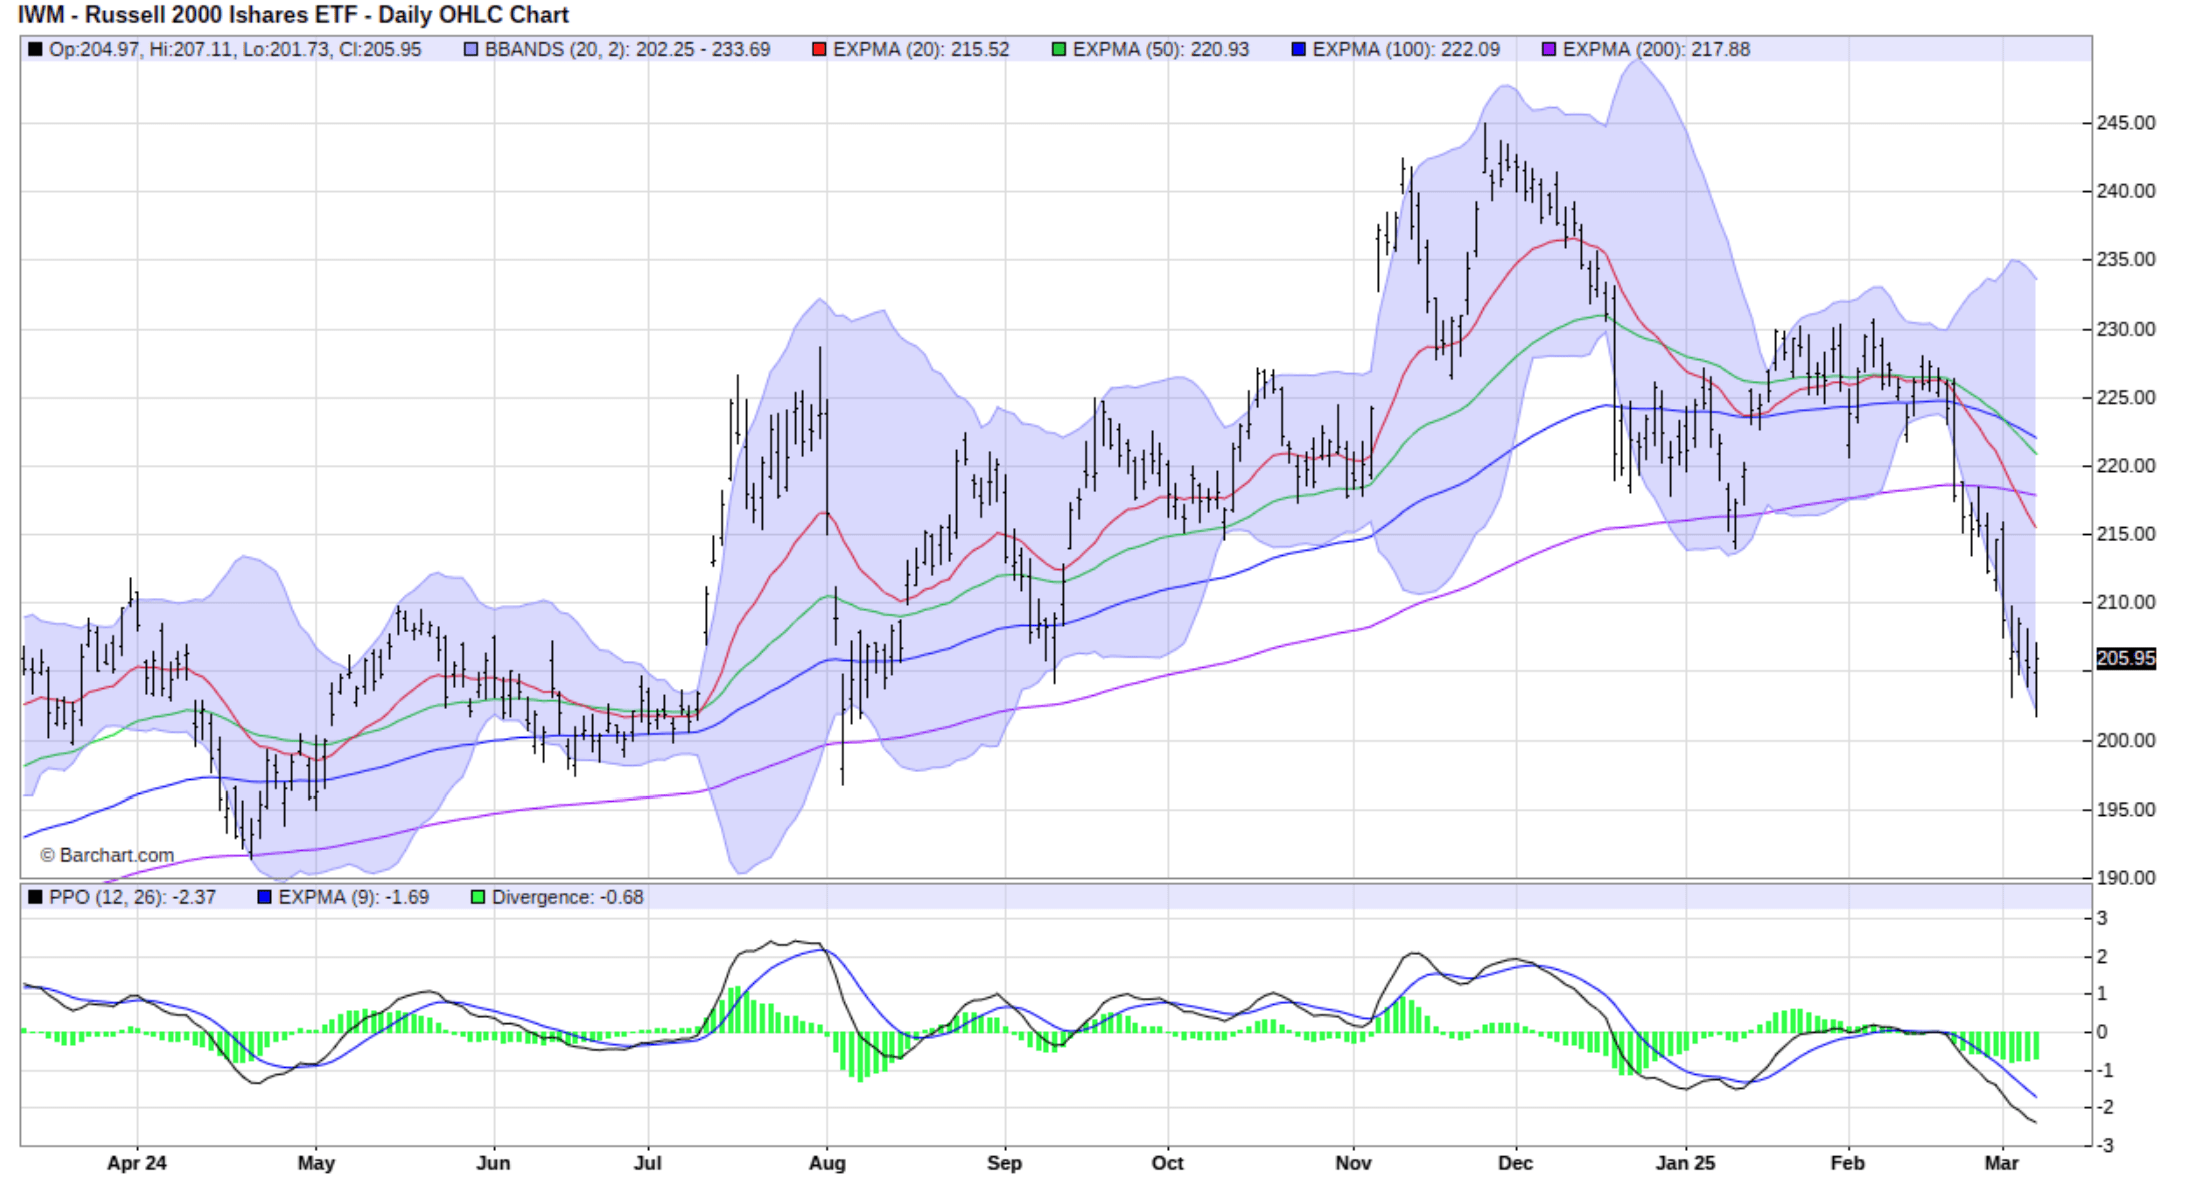The image size is (2203, 1191).
Task: Click the purple BBANDS legend swatch
Action: (x=470, y=48)
